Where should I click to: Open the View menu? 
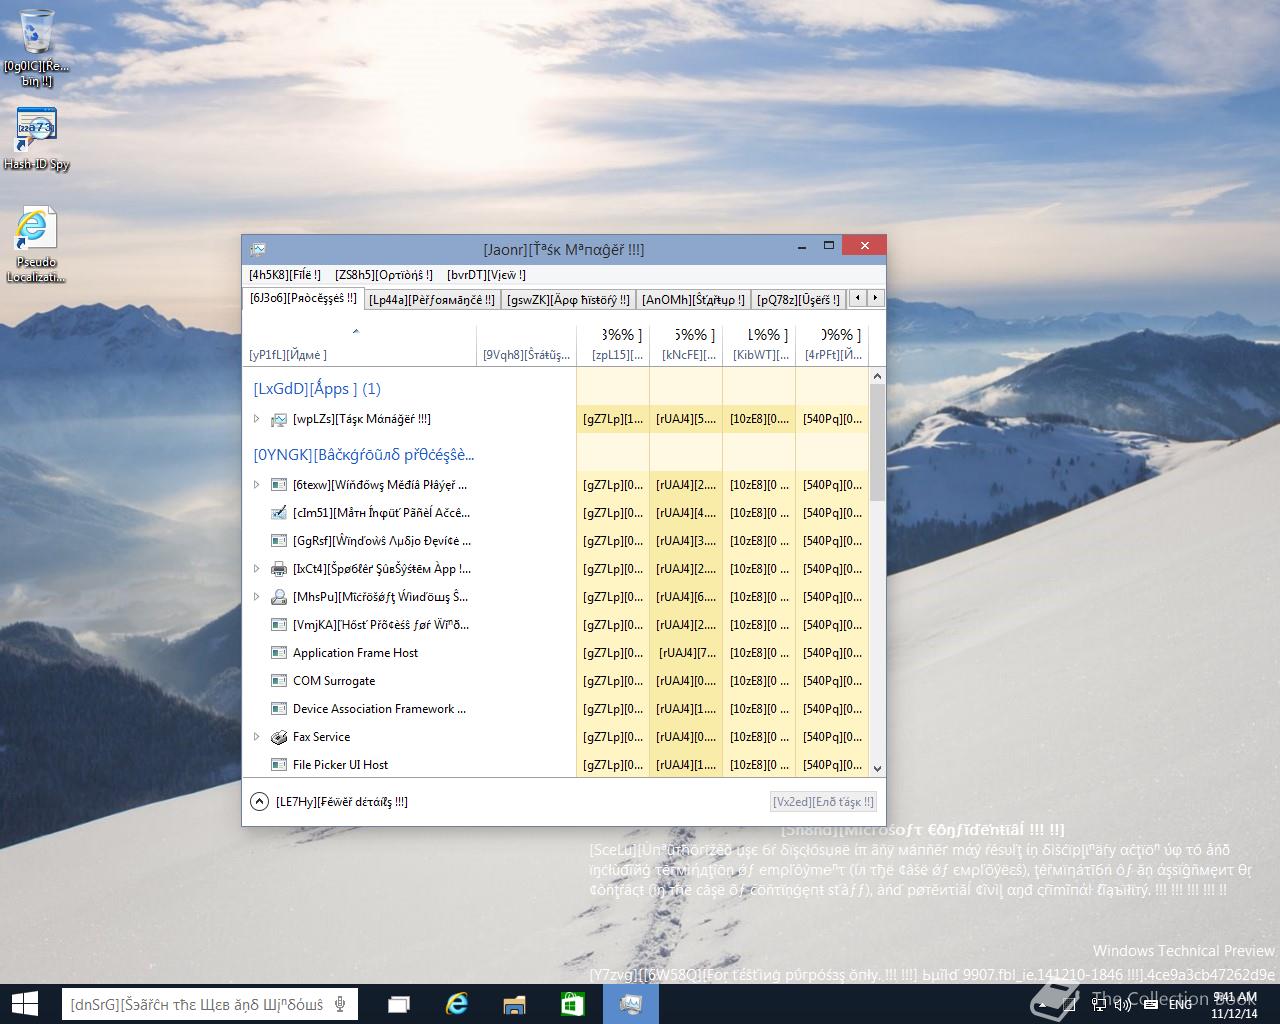(486, 275)
